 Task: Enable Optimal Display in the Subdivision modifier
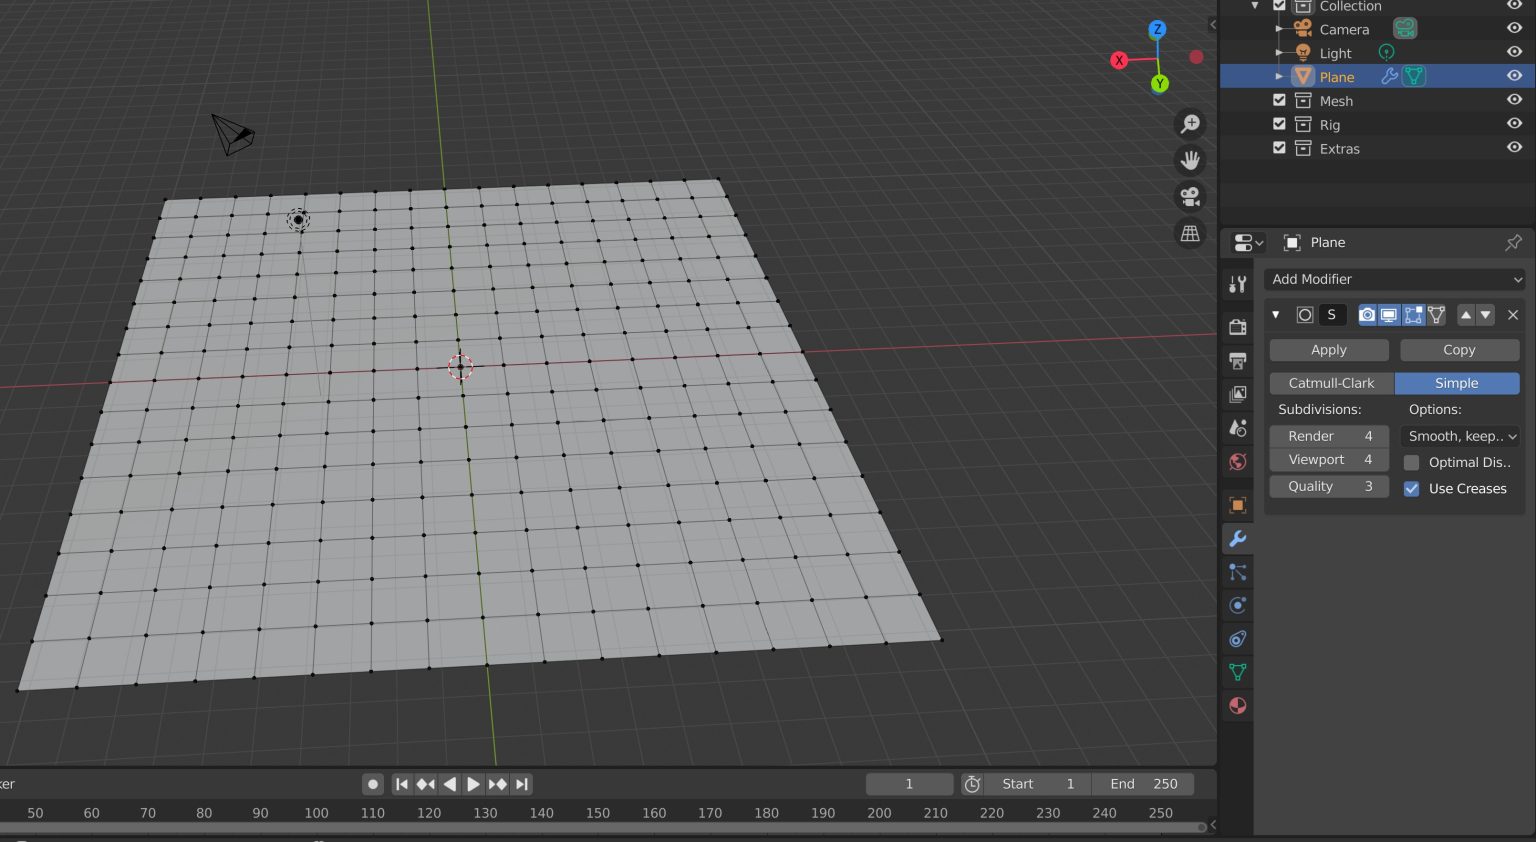[1411, 462]
